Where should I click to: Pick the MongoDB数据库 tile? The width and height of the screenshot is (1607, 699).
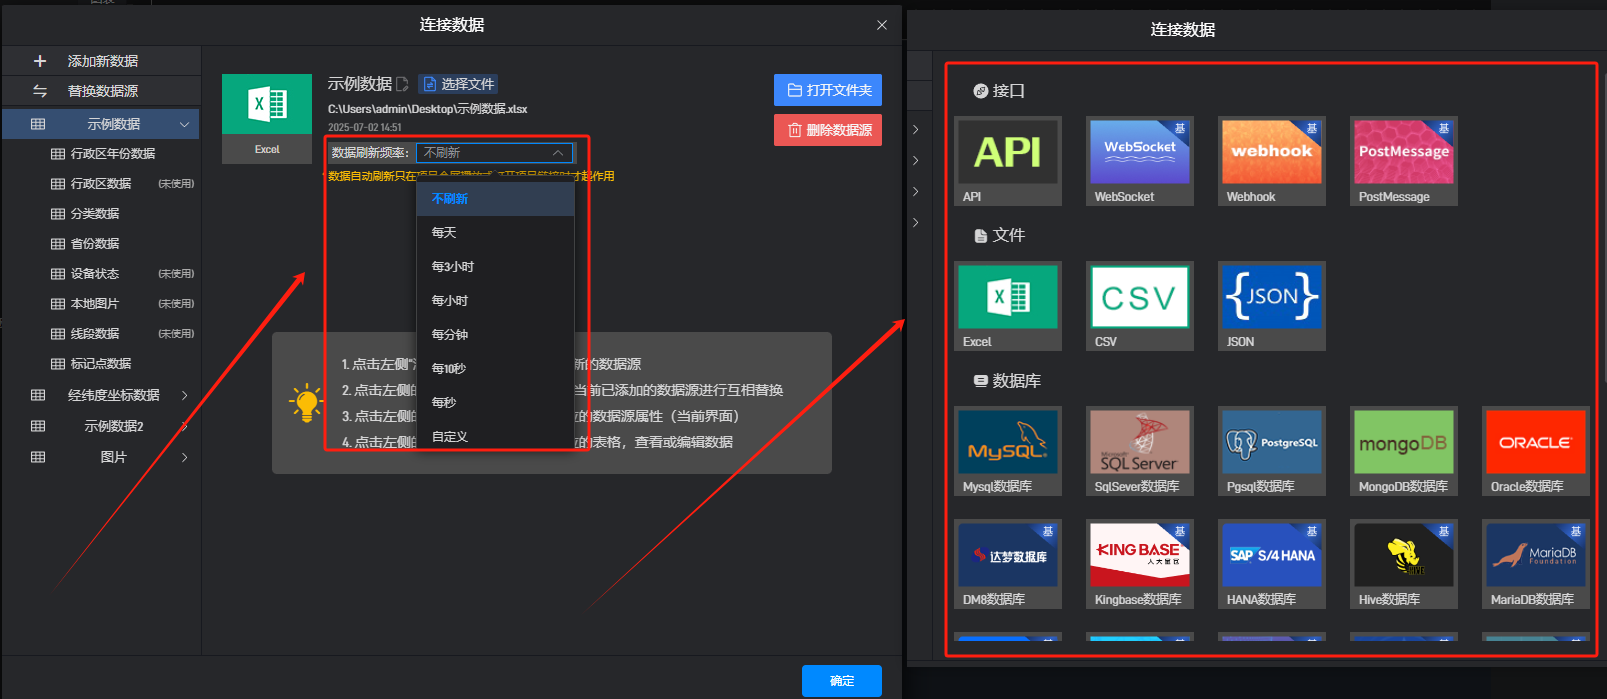[1404, 451]
